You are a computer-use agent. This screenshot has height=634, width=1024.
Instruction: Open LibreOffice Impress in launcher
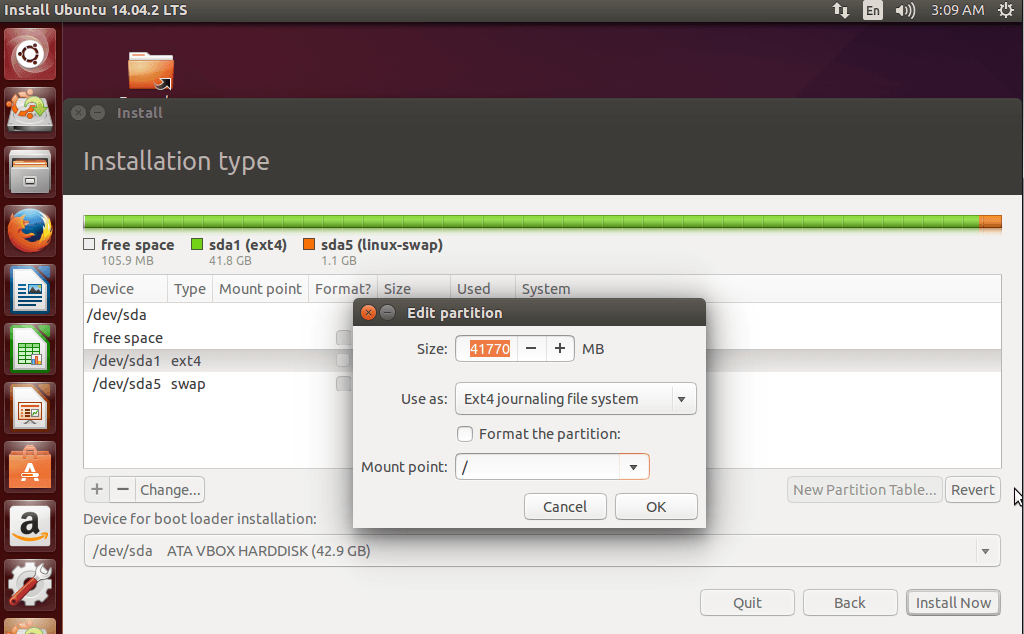(32, 408)
